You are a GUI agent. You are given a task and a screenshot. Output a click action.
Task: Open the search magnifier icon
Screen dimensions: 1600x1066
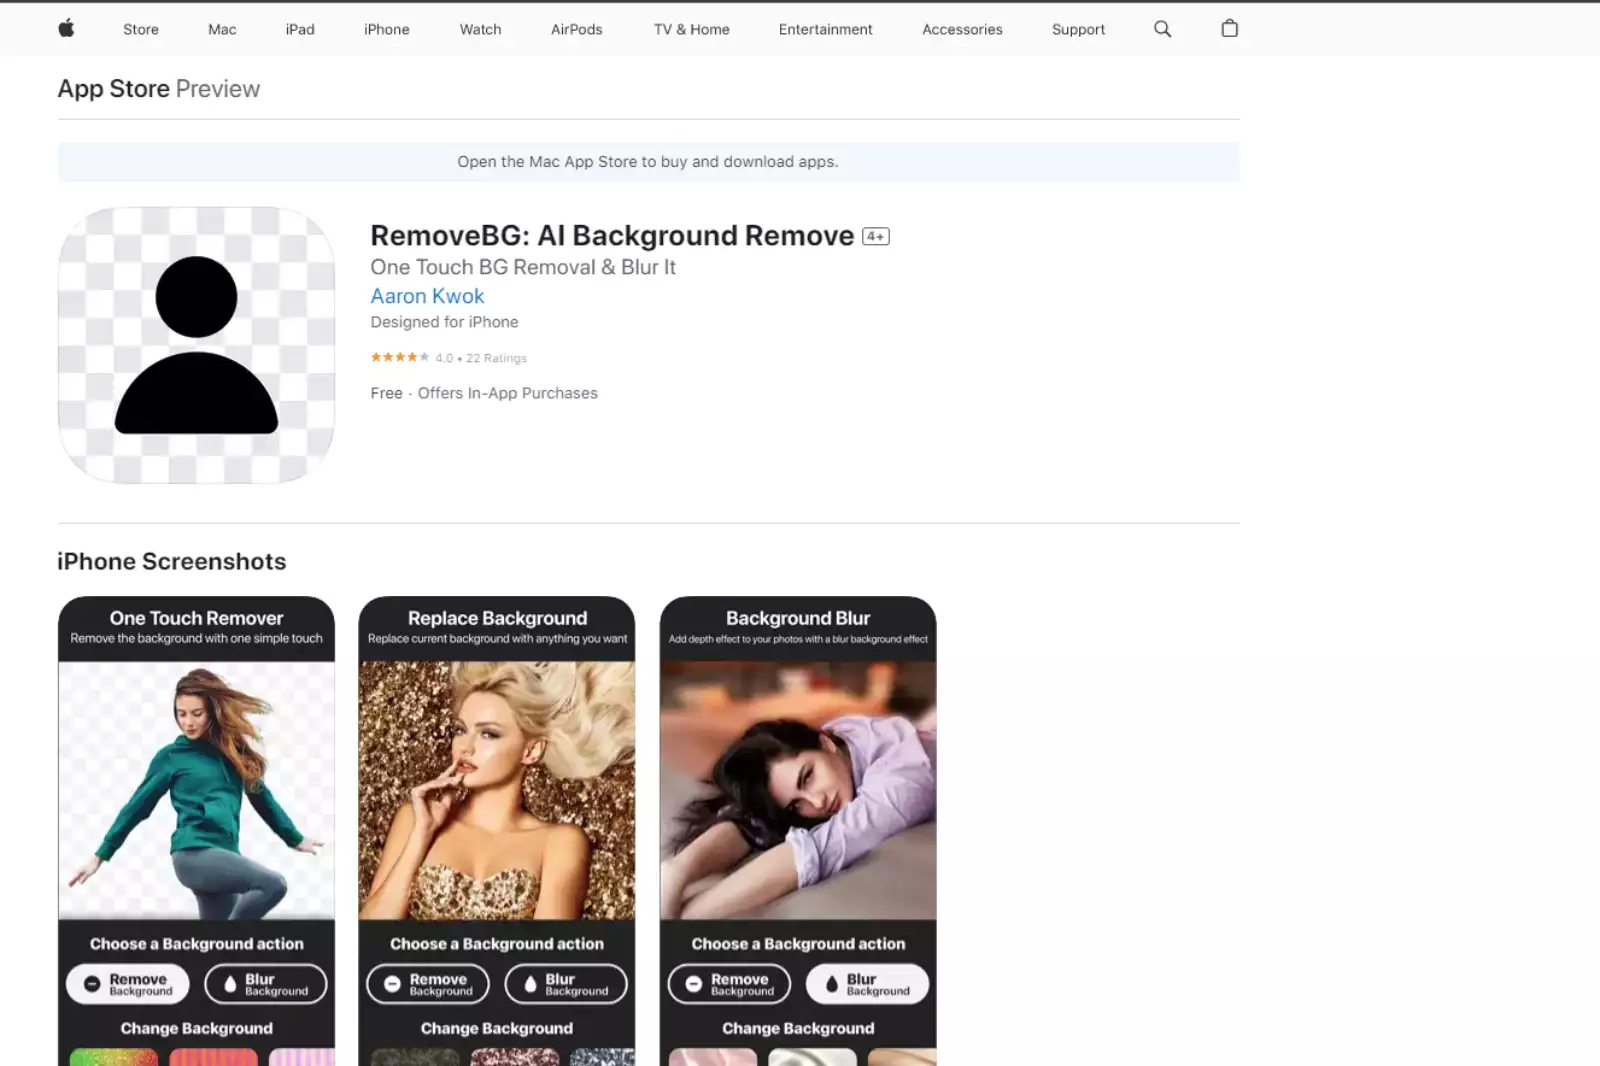point(1162,29)
